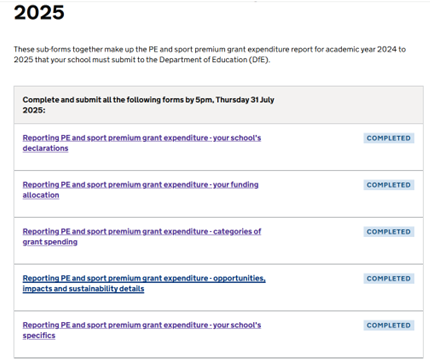
Task: Open the school's specifics form link
Action: pyautogui.click(x=142, y=330)
